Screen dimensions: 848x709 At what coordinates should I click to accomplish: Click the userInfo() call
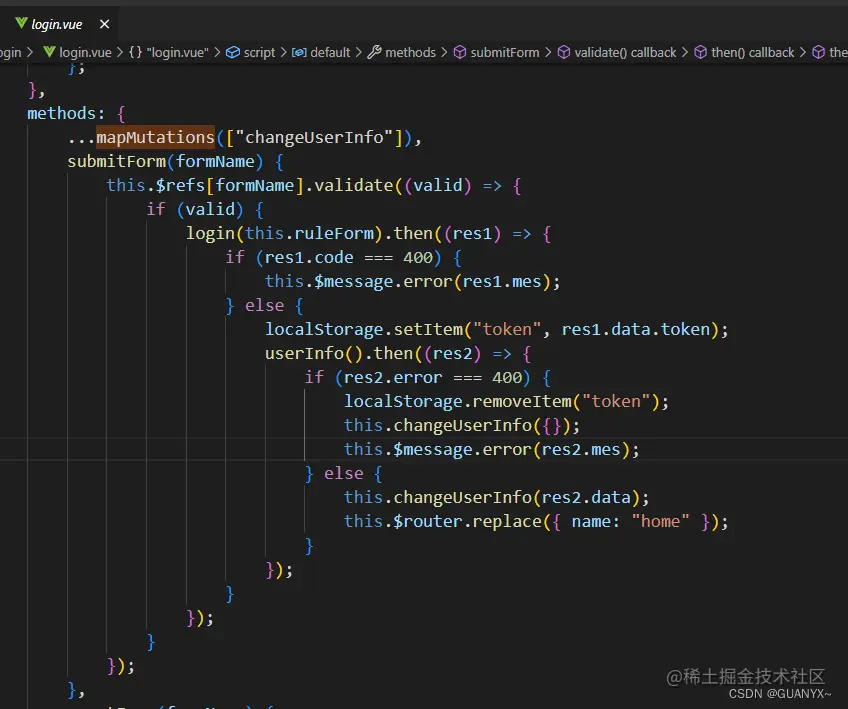[x=314, y=354]
